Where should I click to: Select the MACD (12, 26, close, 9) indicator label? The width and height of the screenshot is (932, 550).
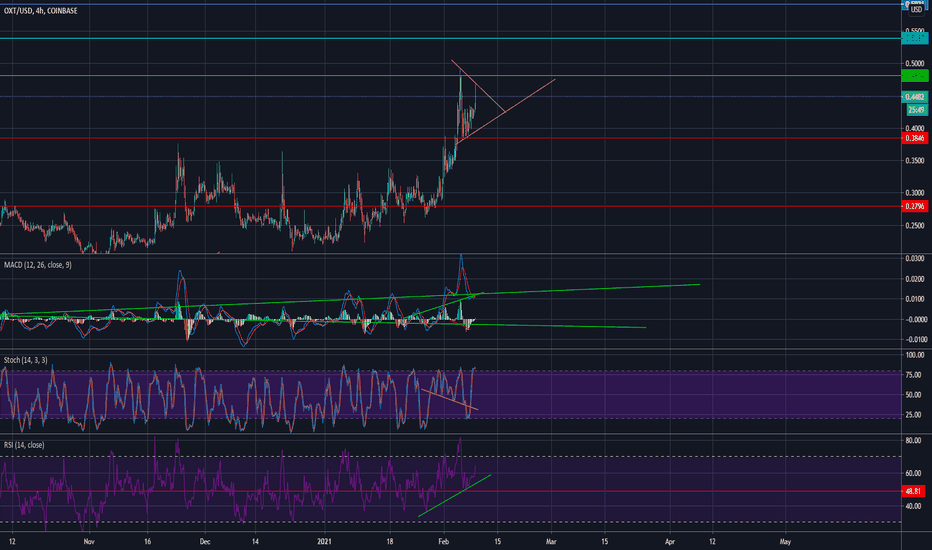tap(37, 265)
